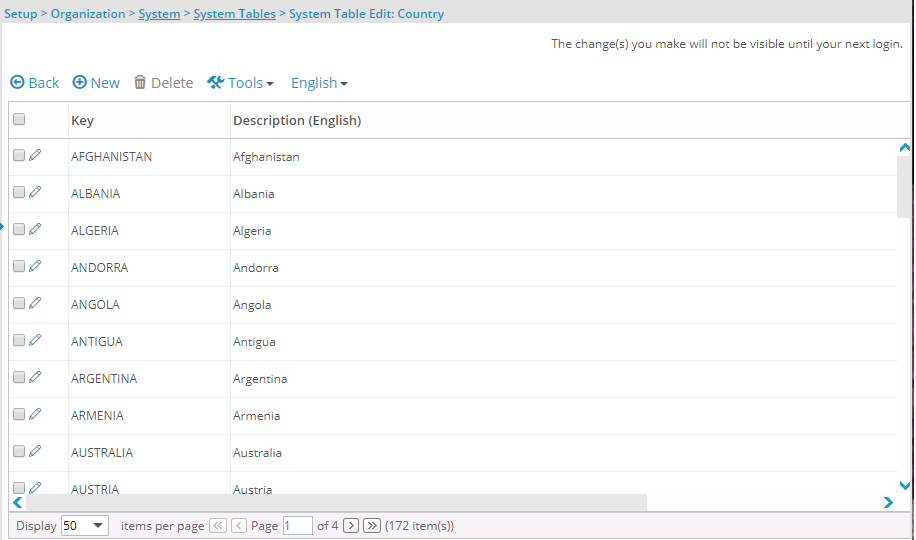Click the previous page arrow
Image resolution: width=916 pixels, height=540 pixels.
[238, 525]
